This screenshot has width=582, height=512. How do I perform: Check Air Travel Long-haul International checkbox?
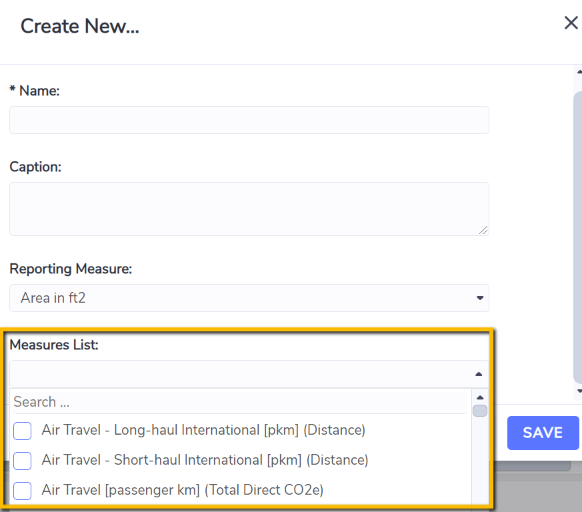tap(22, 431)
